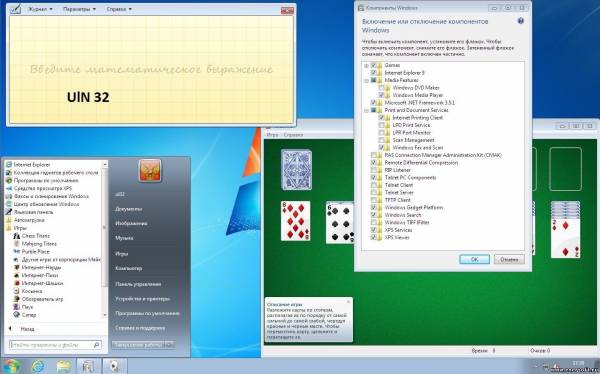Screen dimensions: 600x374
Task: Click Отмена in Windows Components dialog
Action: point(509,260)
